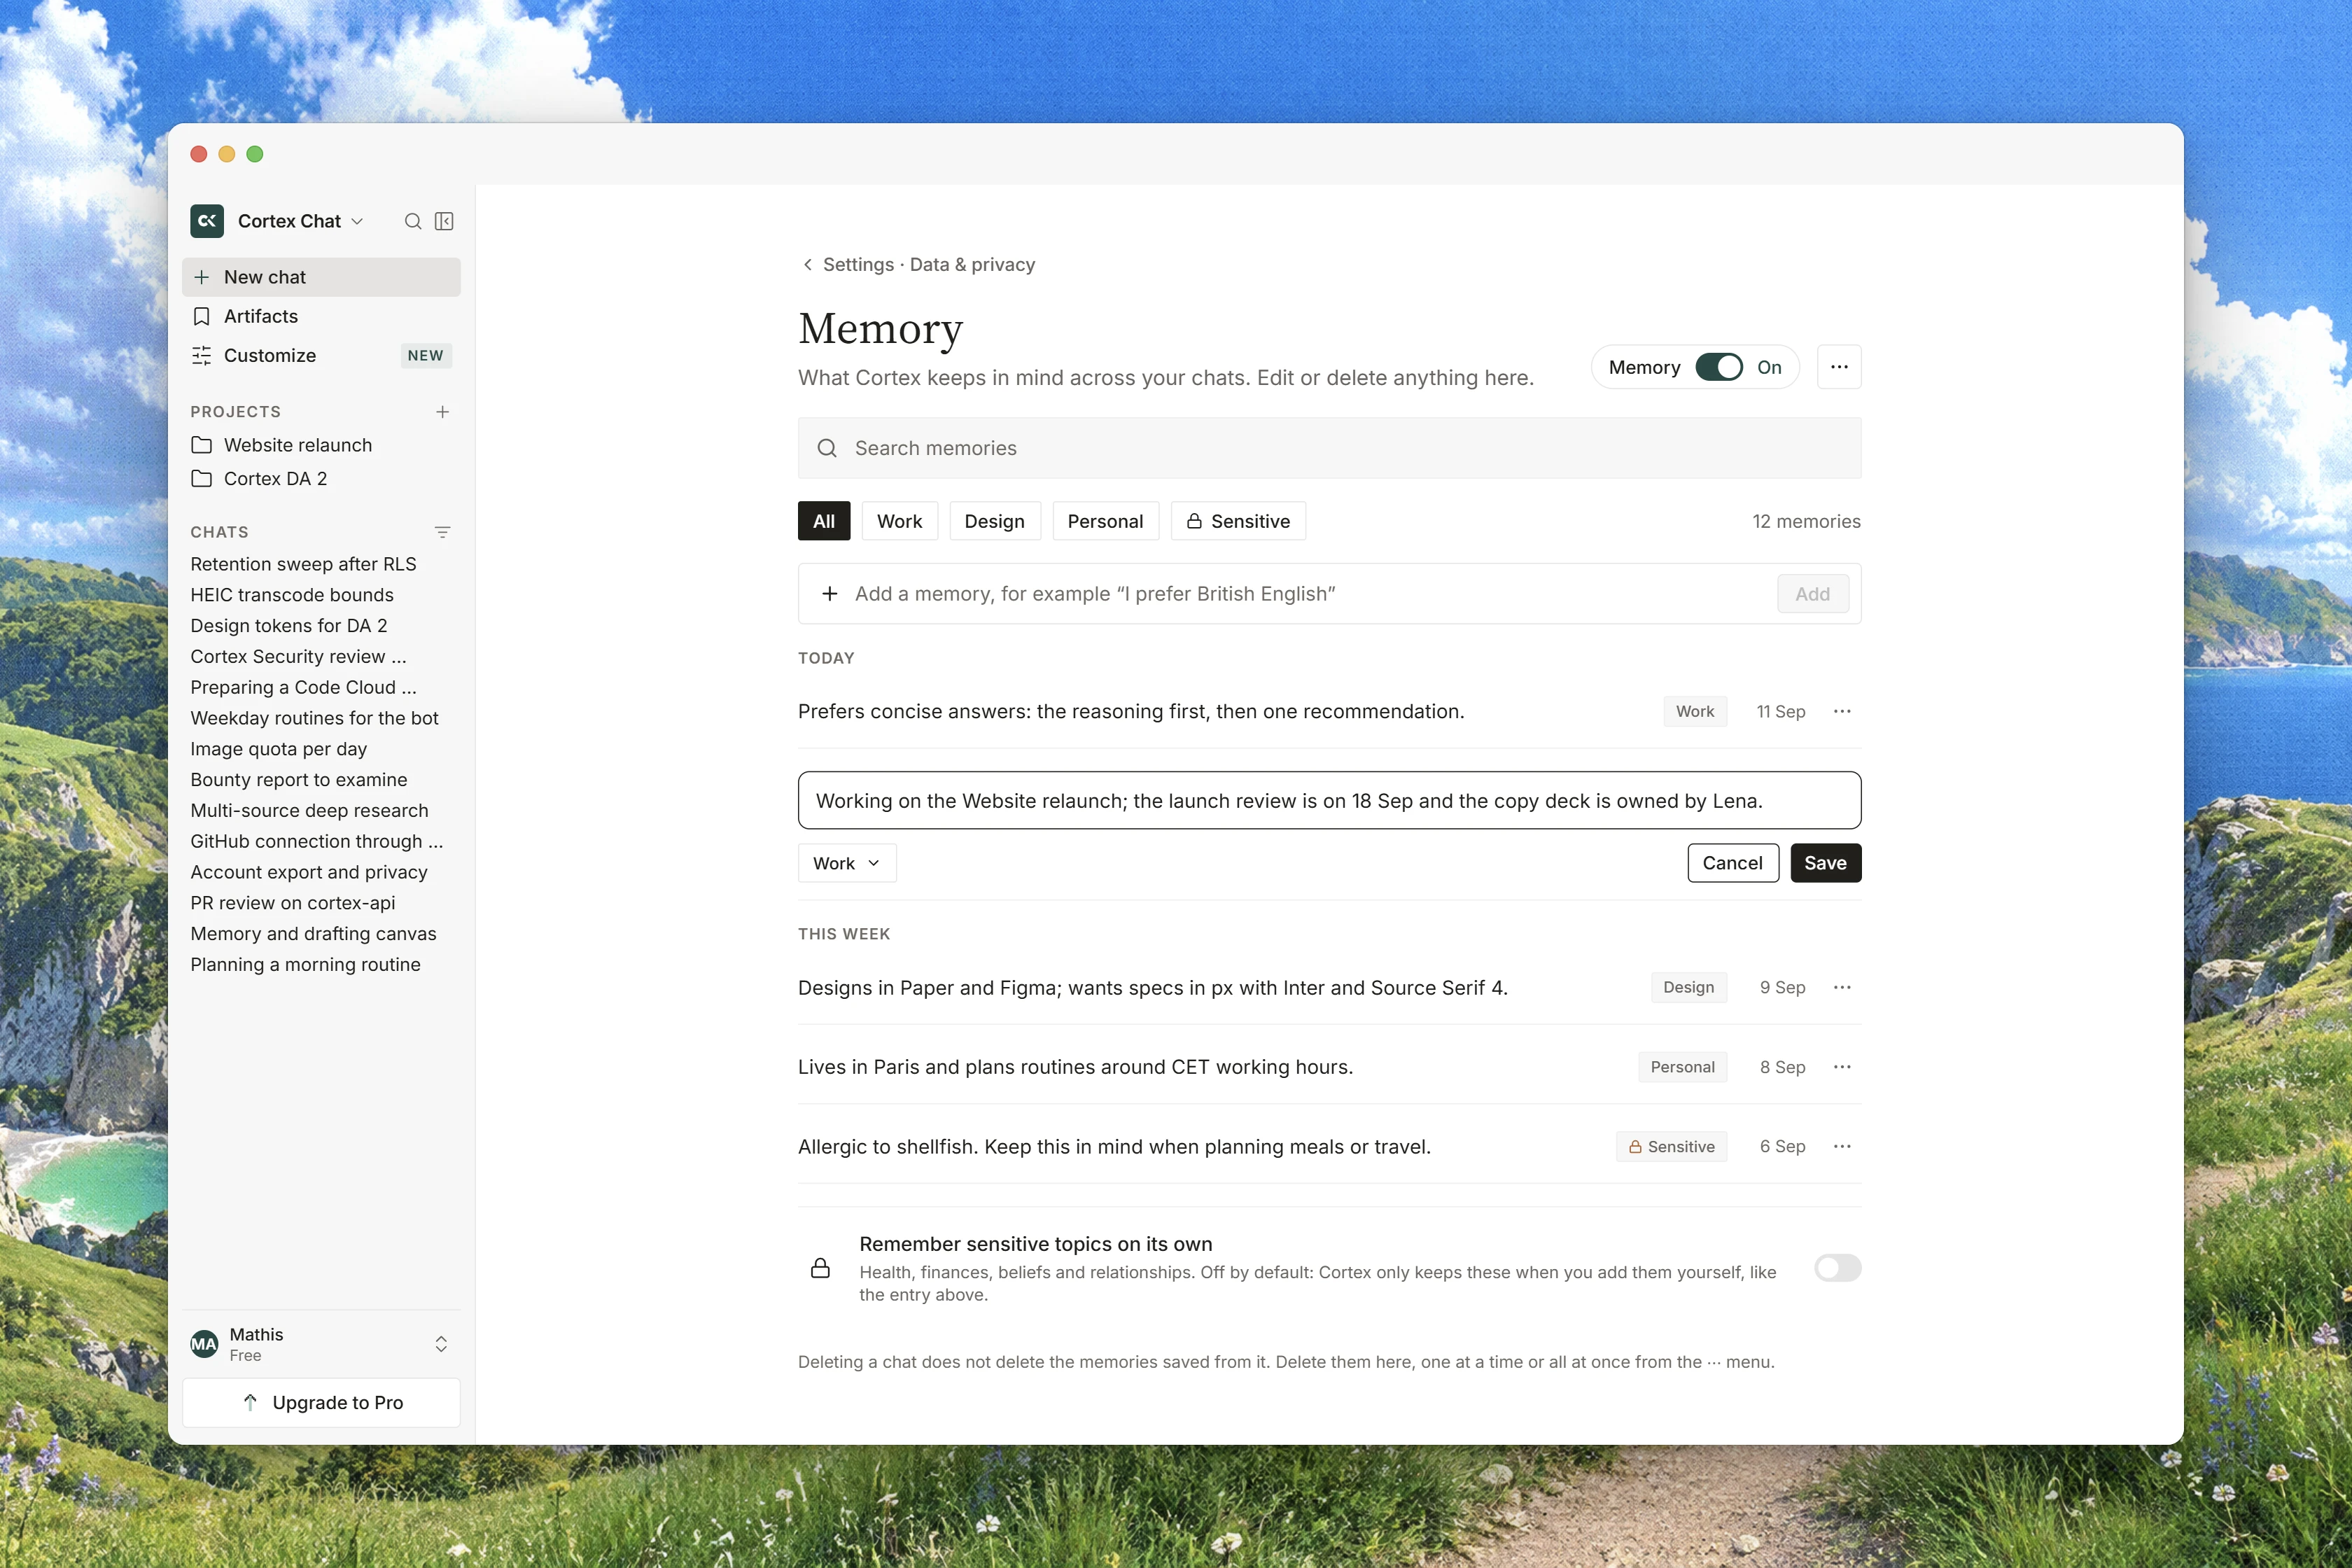Image resolution: width=2352 pixels, height=1568 pixels.
Task: Open Customize in the sidebar
Action: (x=321, y=355)
